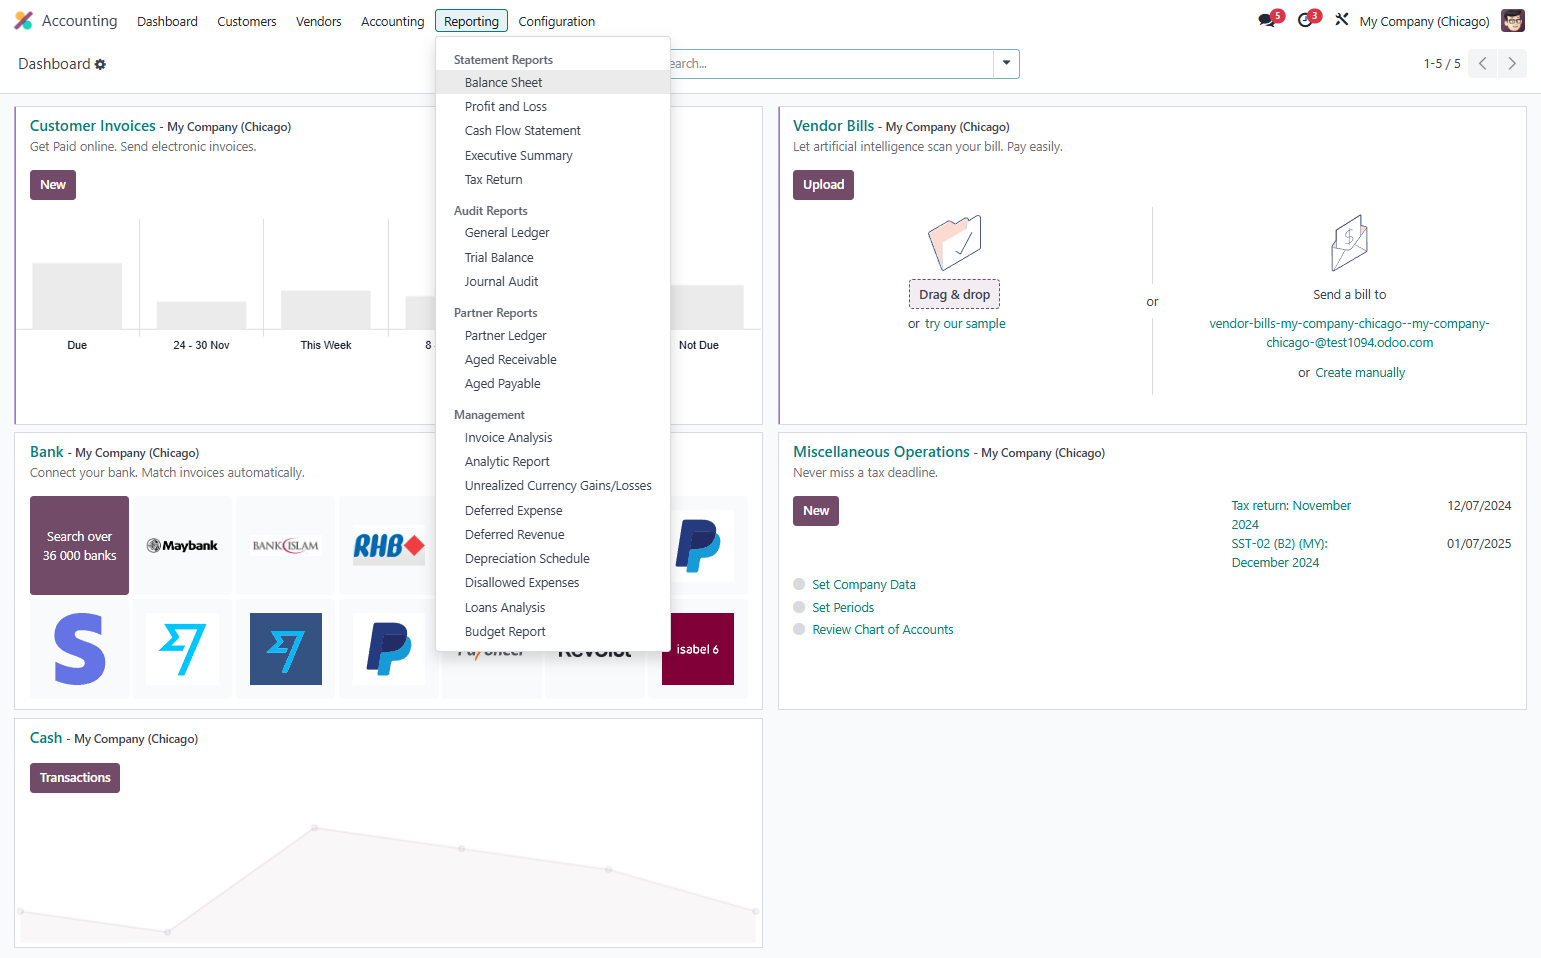Screen dimensions: 1541x958
Task: Click New under Customer Invoices
Action: (x=53, y=185)
